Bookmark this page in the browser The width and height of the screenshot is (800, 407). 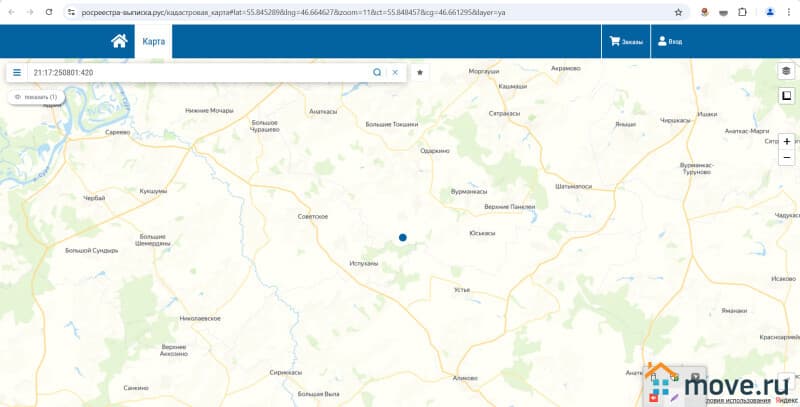coord(678,12)
